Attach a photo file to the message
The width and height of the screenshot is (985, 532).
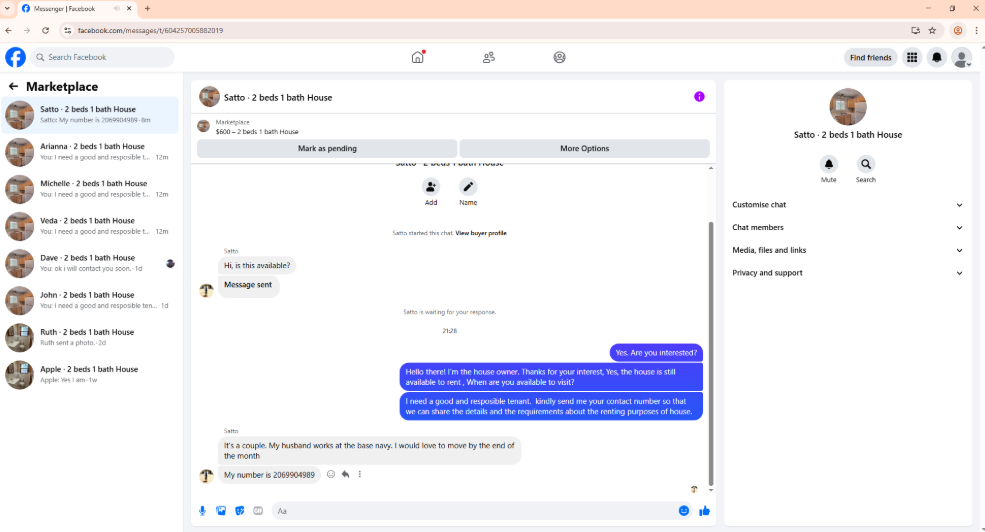(221, 511)
